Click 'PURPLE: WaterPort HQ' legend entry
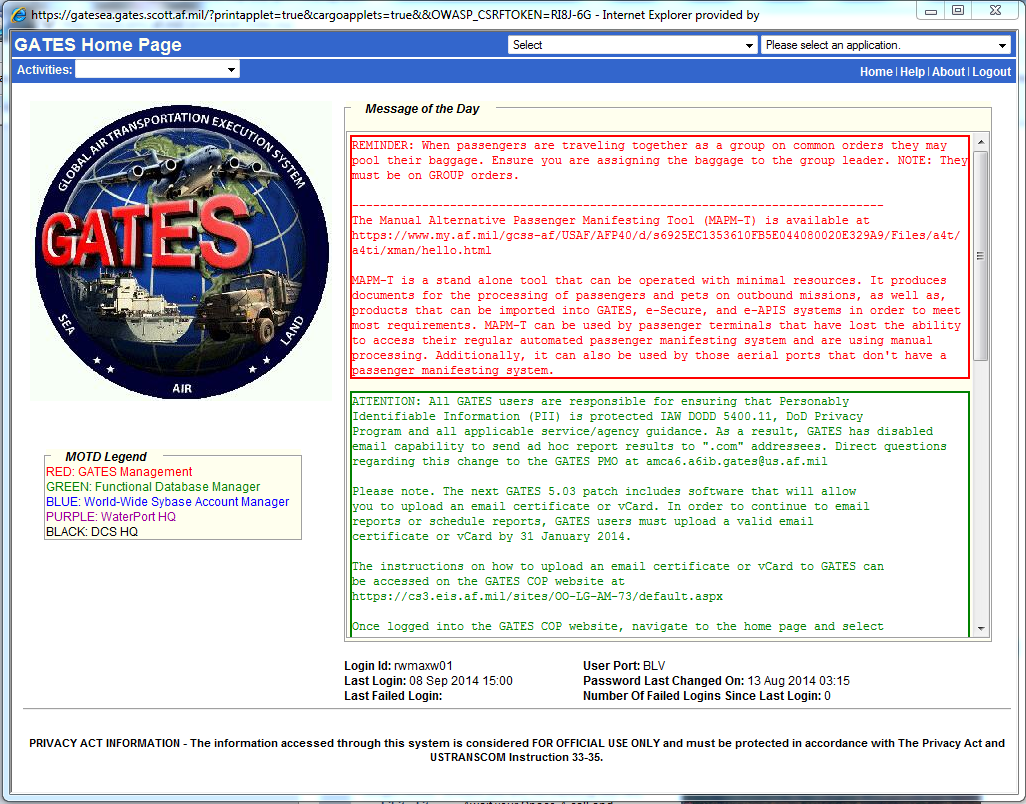 point(111,517)
